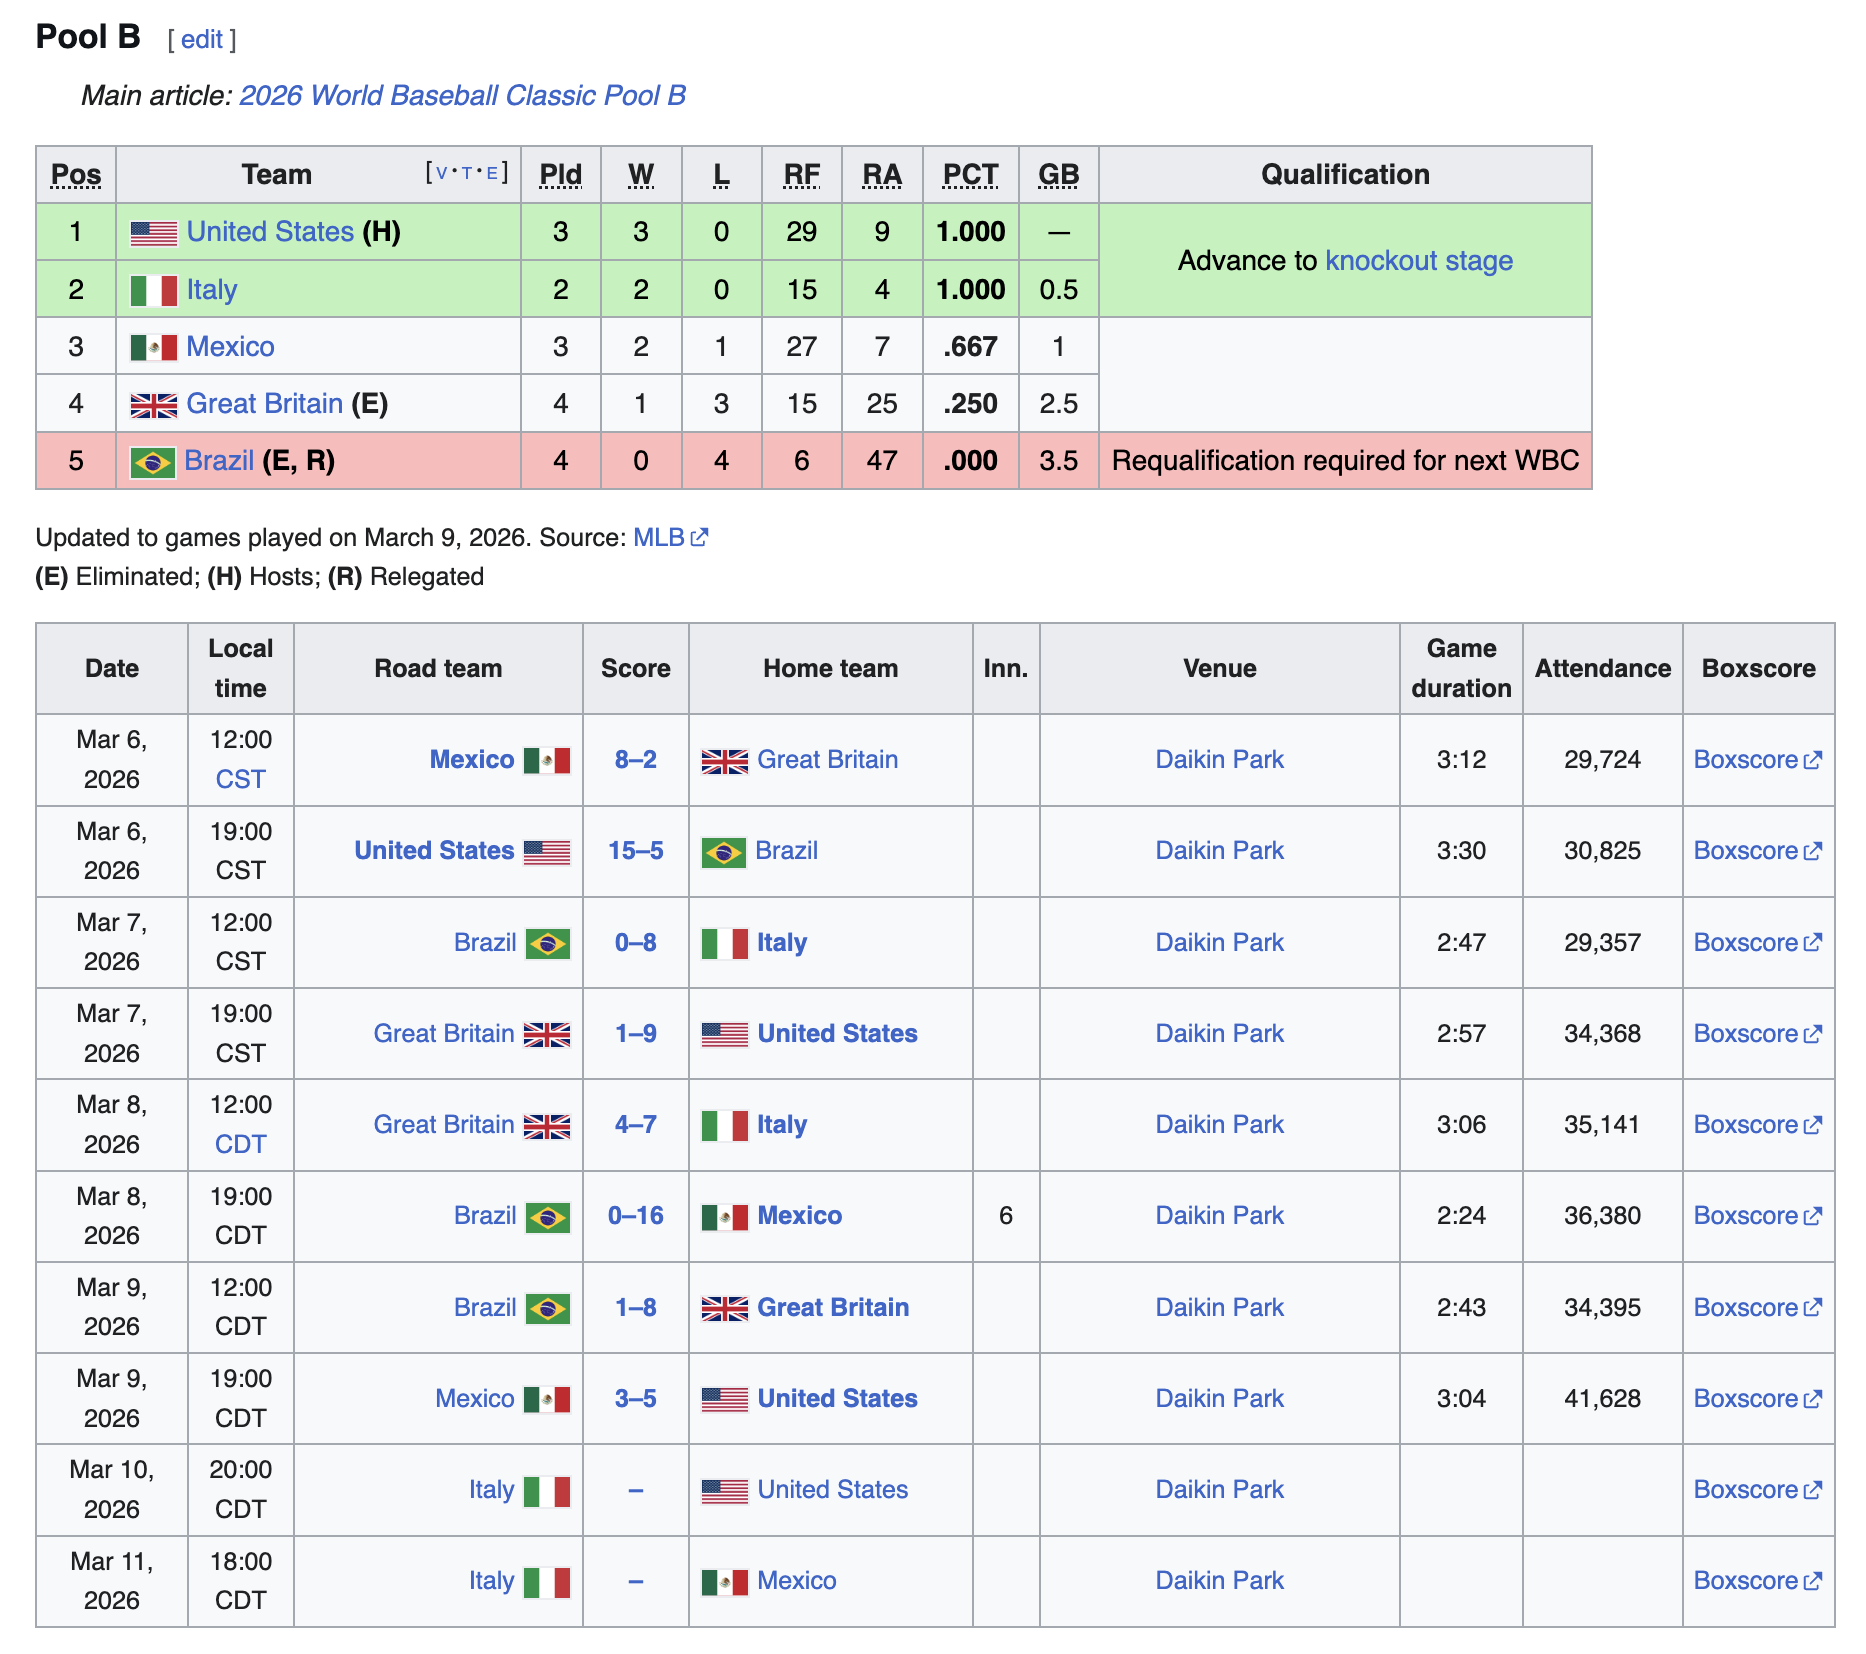Screen dimensions: 1866x1654
Task: Click Brazil's flag in the 0–8 game row
Action: (x=548, y=944)
